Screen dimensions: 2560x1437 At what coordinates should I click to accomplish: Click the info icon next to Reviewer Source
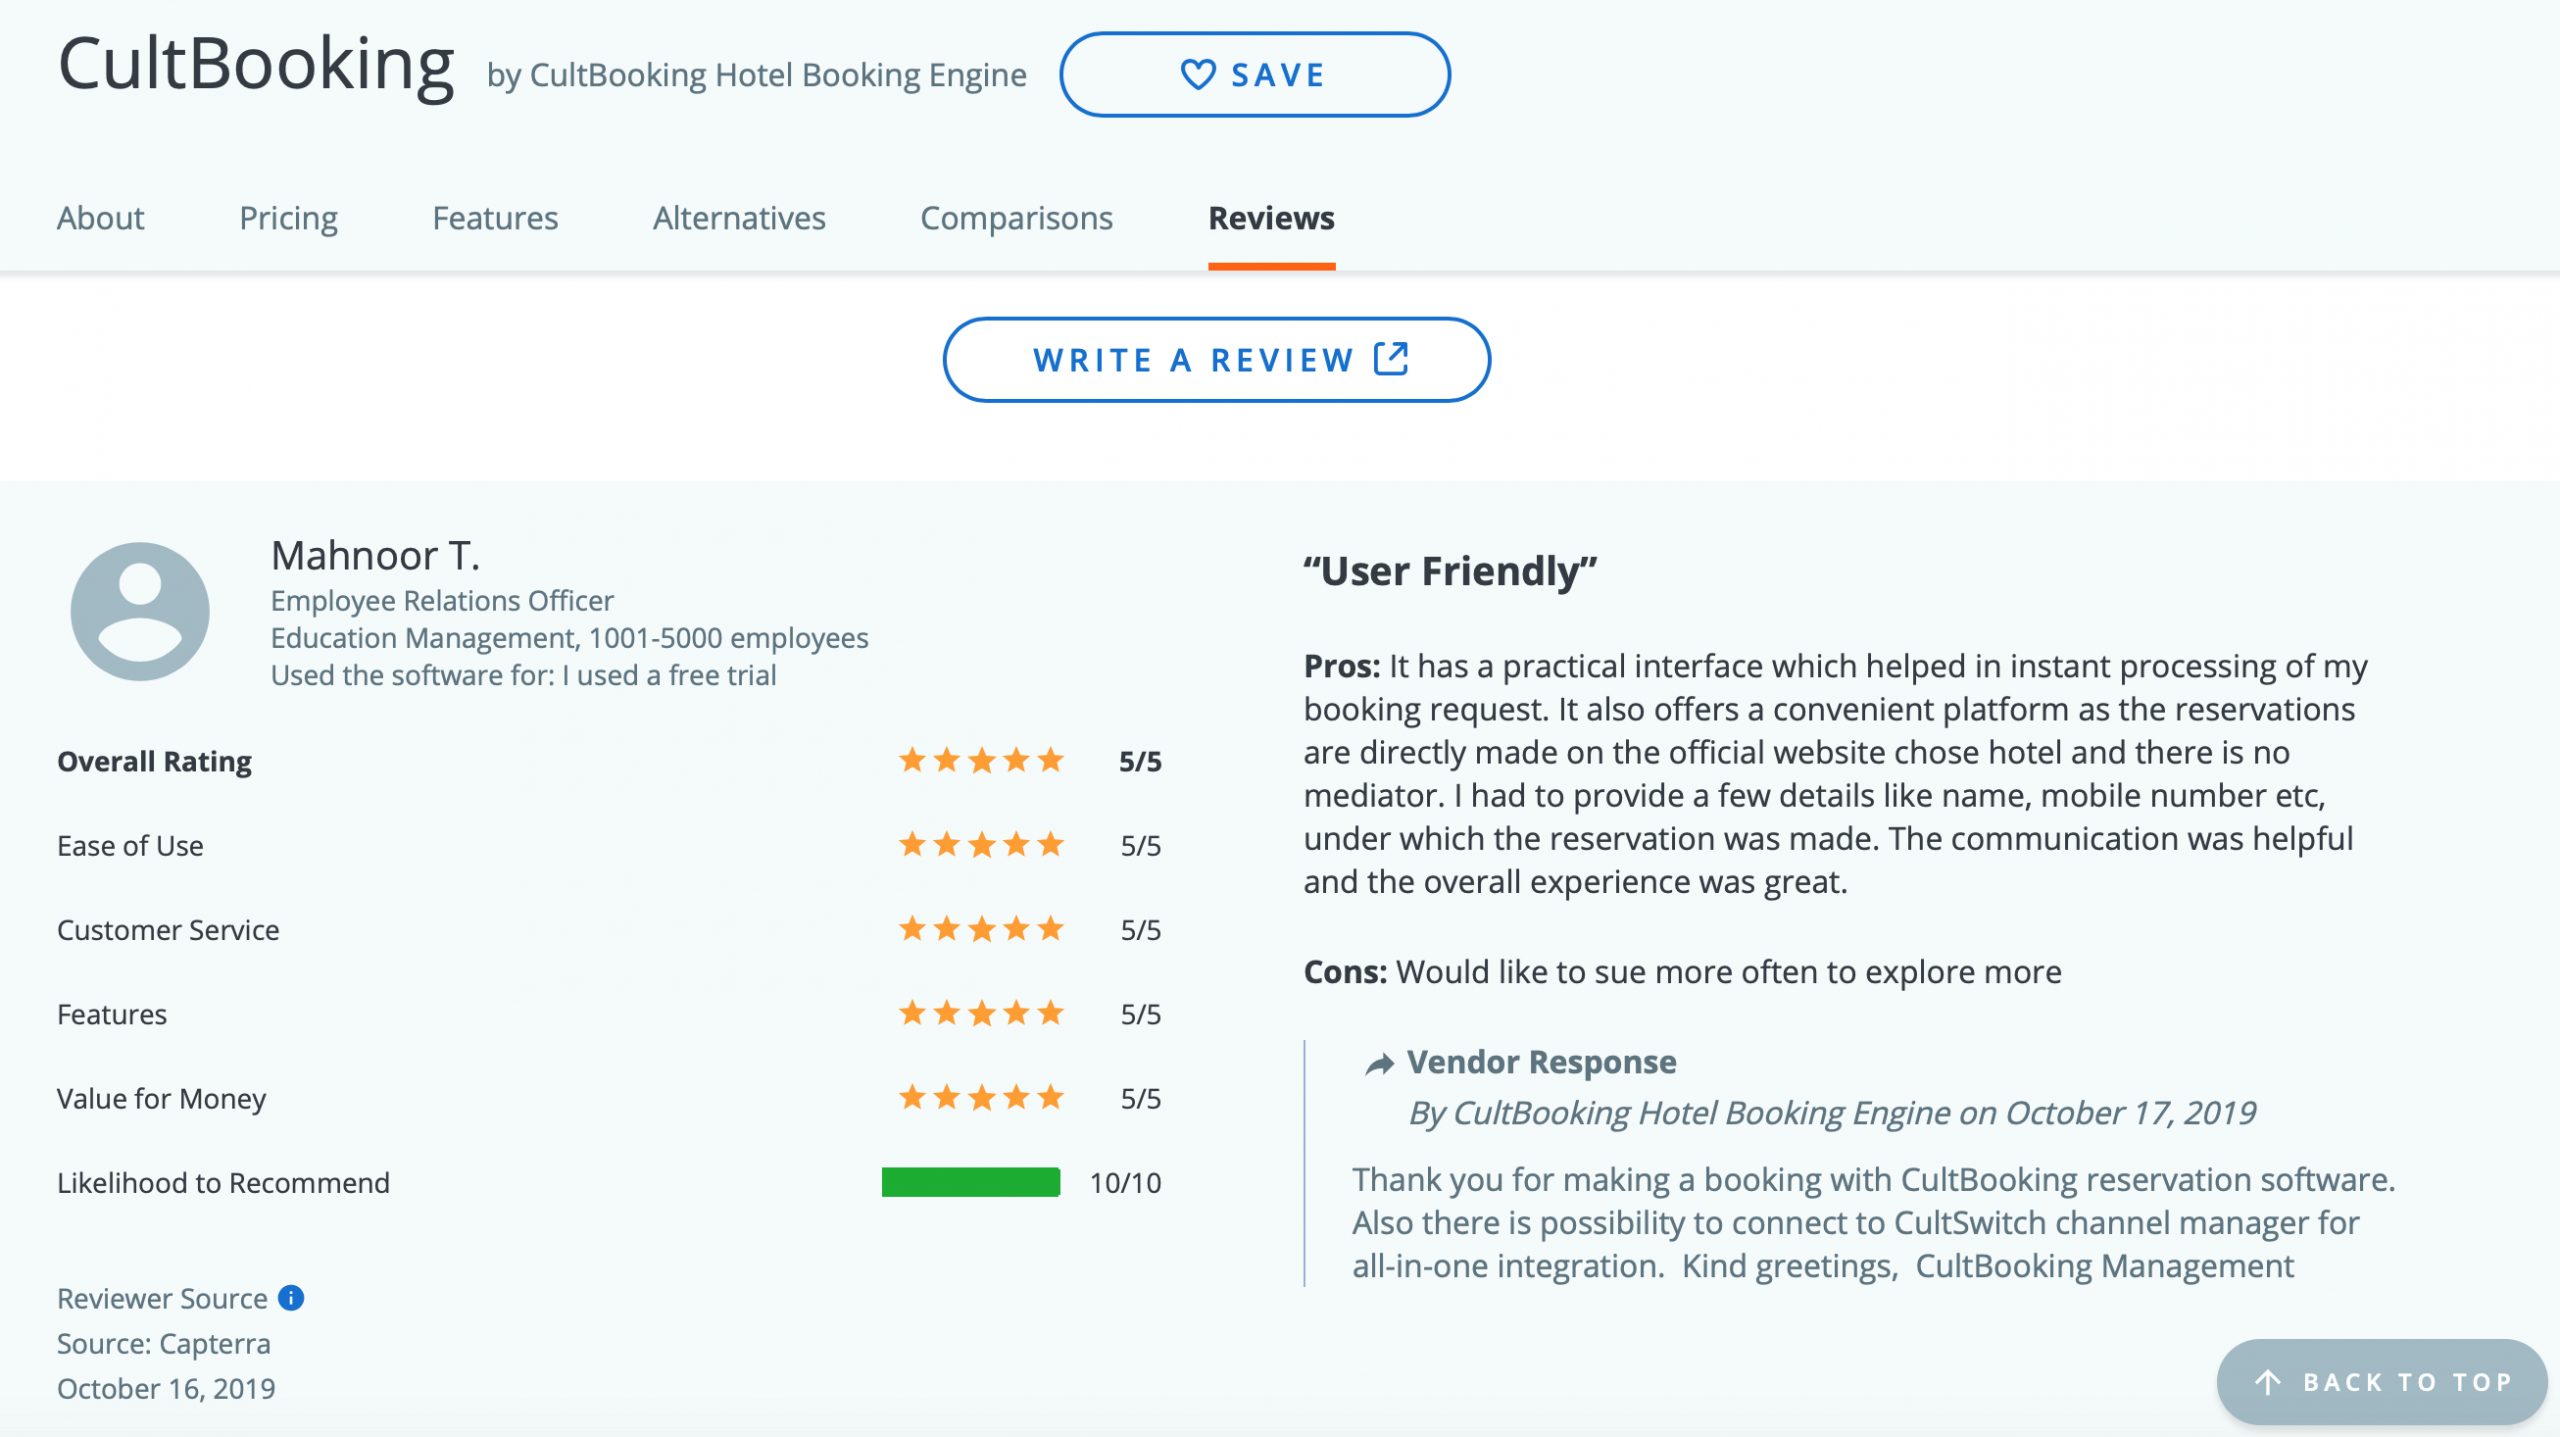[x=290, y=1298]
